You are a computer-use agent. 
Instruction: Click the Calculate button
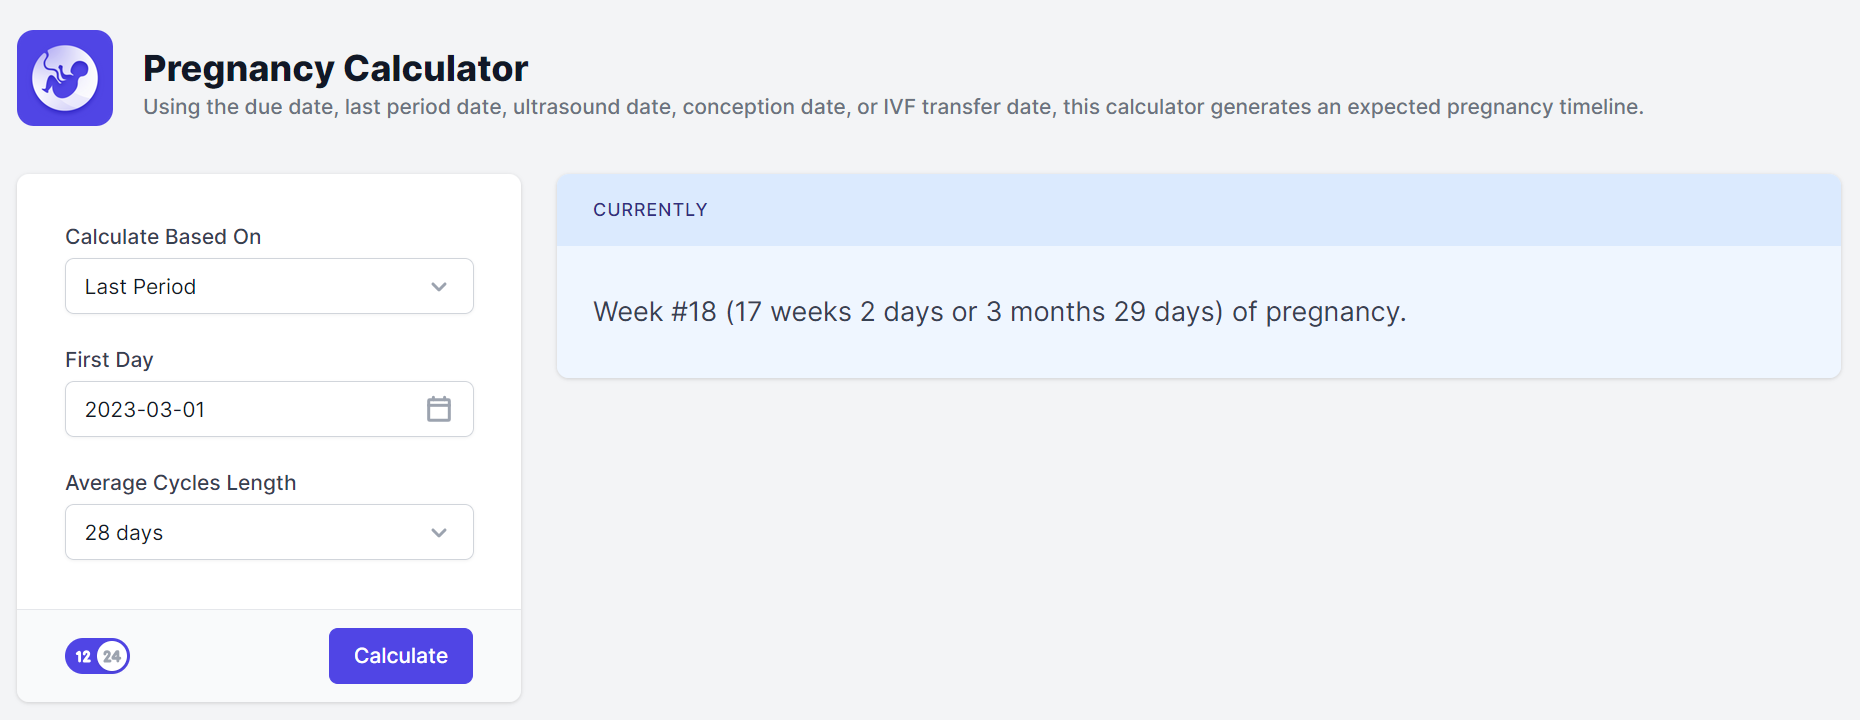tap(401, 656)
